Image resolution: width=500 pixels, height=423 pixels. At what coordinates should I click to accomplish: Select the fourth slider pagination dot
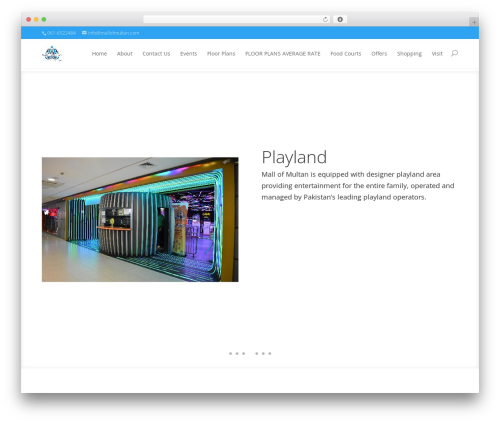tap(257, 353)
